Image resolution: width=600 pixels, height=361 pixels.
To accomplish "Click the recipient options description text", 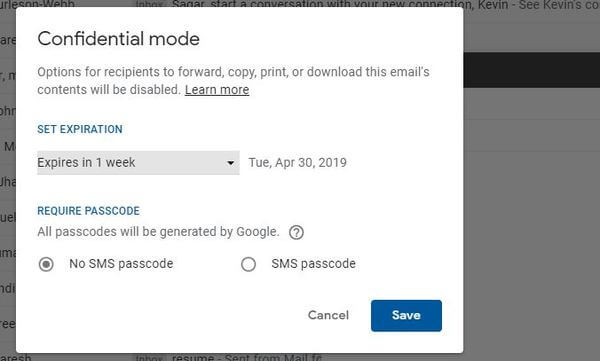I will point(233,81).
